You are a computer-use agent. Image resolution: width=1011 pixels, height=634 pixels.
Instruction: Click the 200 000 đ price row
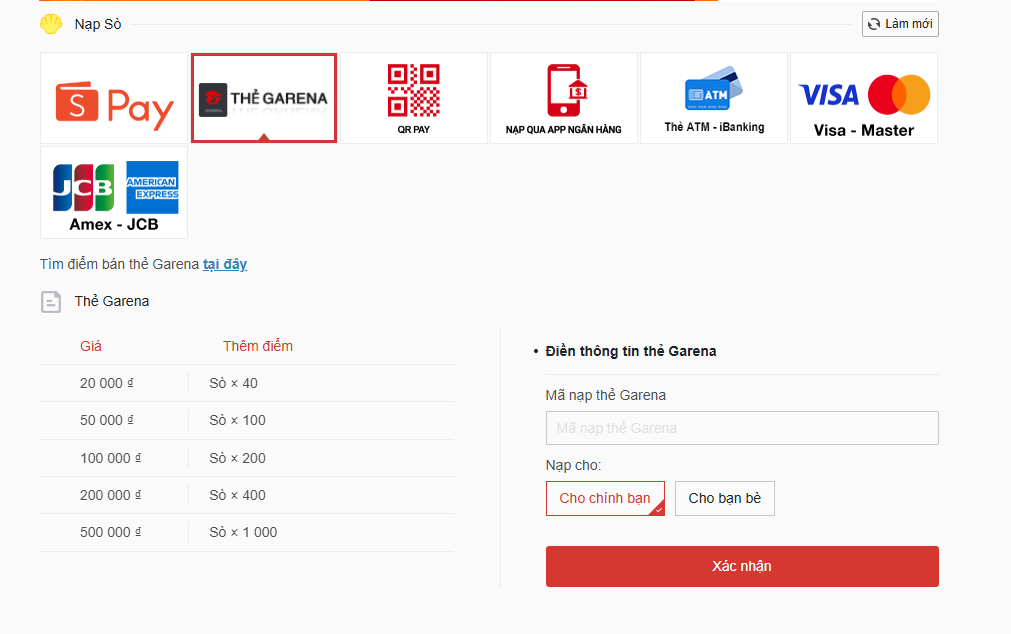coord(246,495)
